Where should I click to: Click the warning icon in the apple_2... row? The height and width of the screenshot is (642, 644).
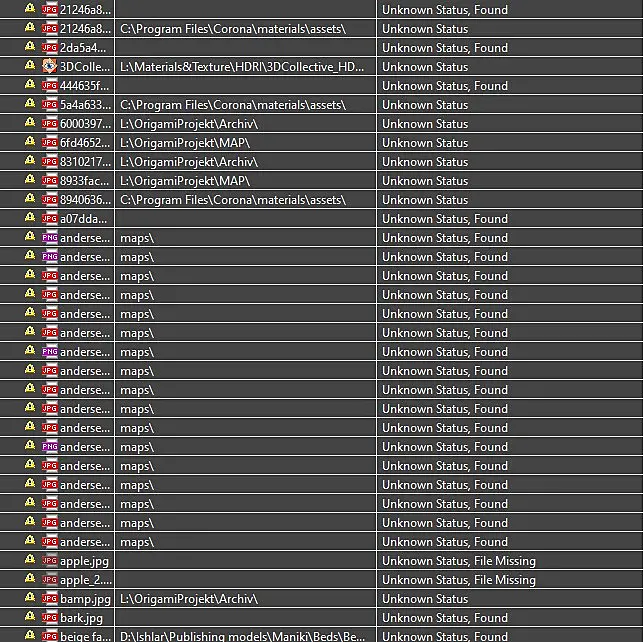click(x=30, y=578)
